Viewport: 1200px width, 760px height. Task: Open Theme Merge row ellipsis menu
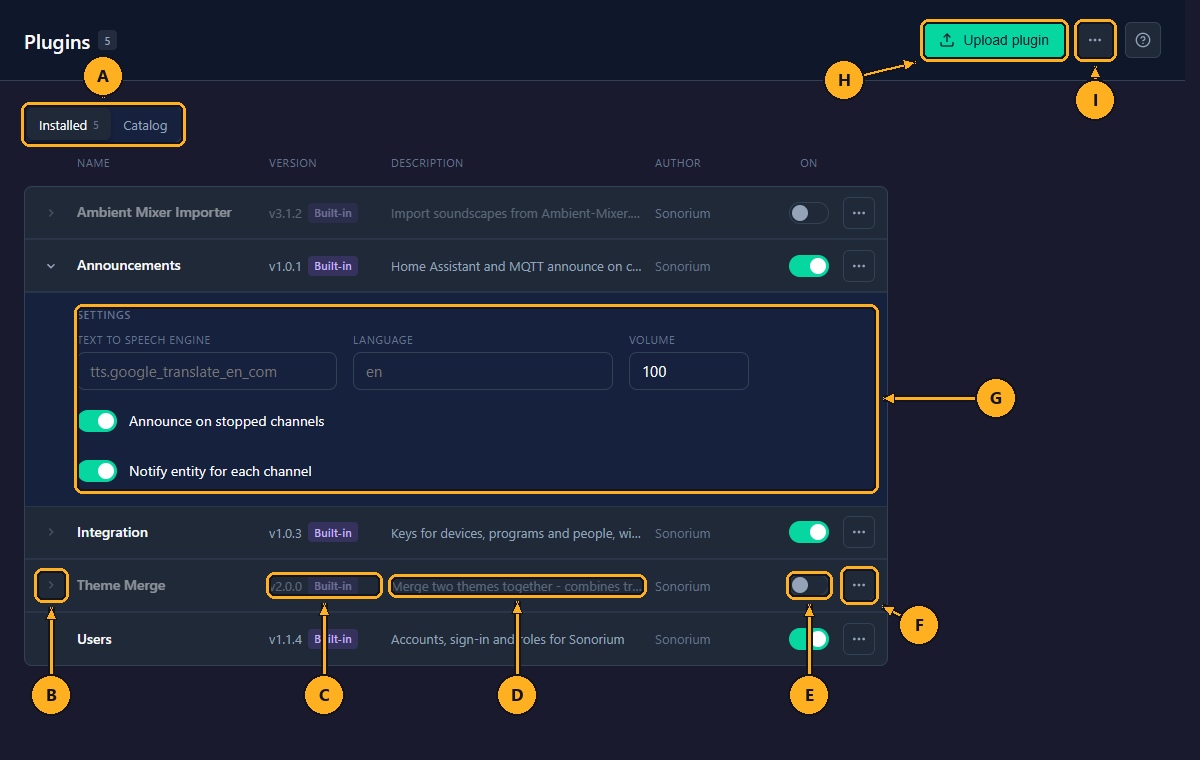[x=859, y=586]
